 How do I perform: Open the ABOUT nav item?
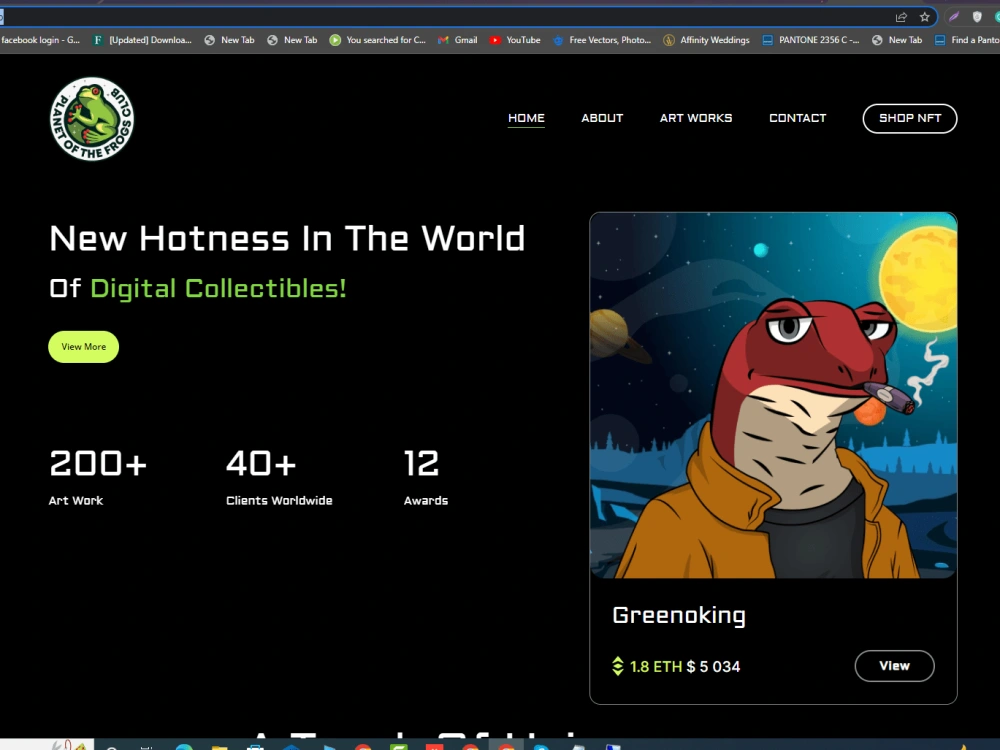pos(602,118)
